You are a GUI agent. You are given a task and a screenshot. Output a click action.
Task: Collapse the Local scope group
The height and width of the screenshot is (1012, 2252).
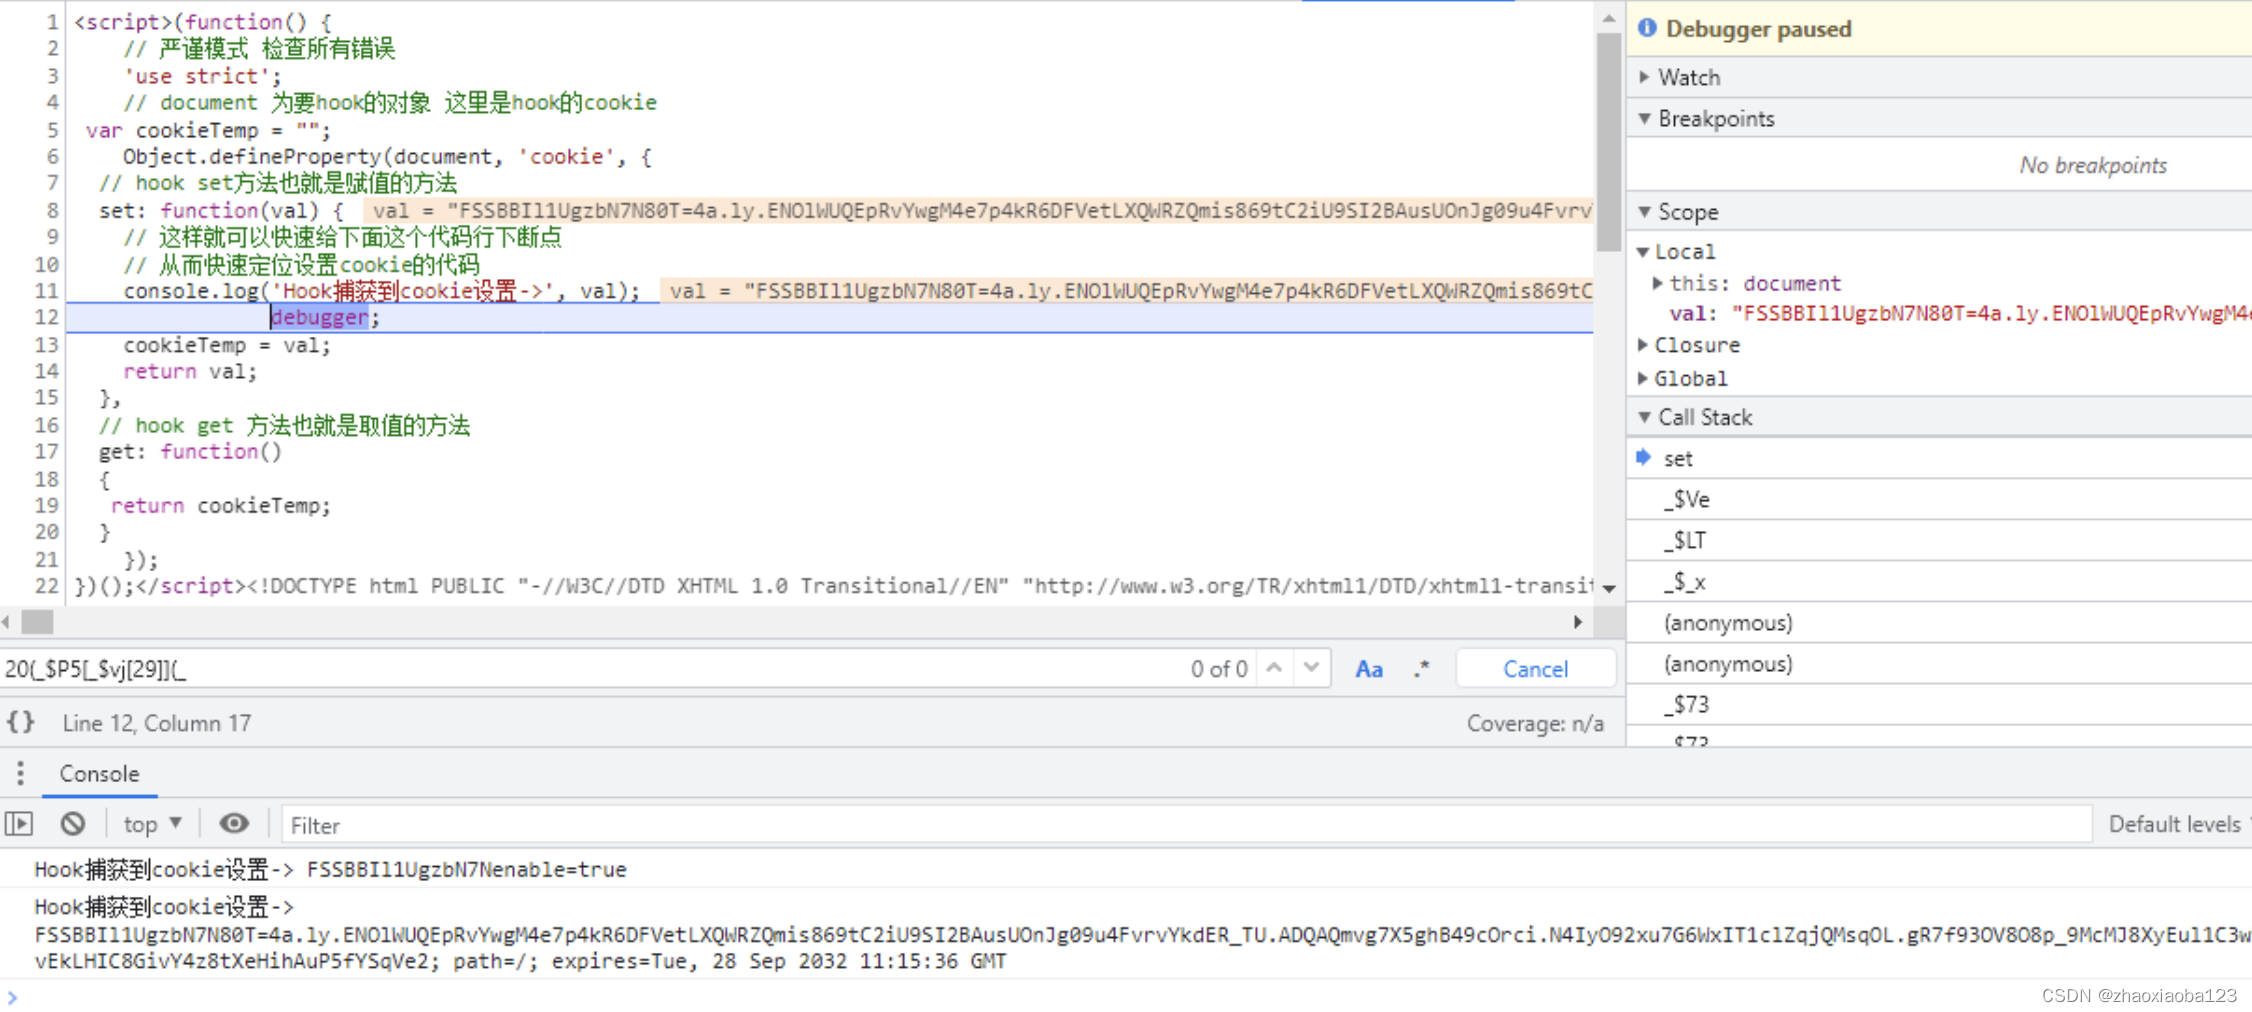click(x=1676, y=252)
